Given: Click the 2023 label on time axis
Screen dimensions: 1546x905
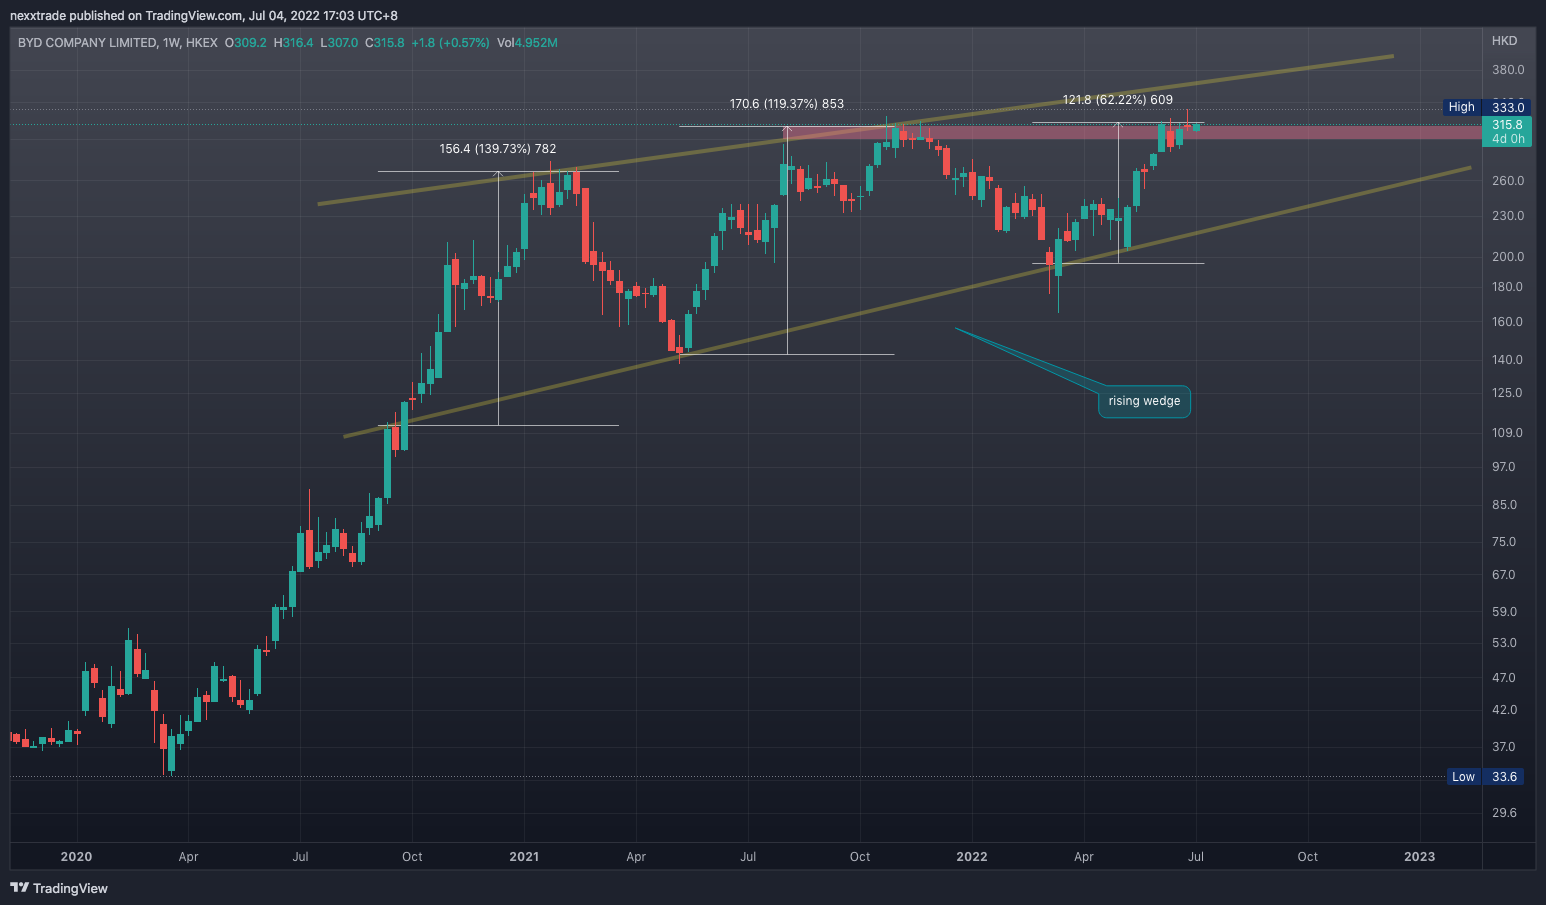Looking at the screenshot, I should (1419, 857).
